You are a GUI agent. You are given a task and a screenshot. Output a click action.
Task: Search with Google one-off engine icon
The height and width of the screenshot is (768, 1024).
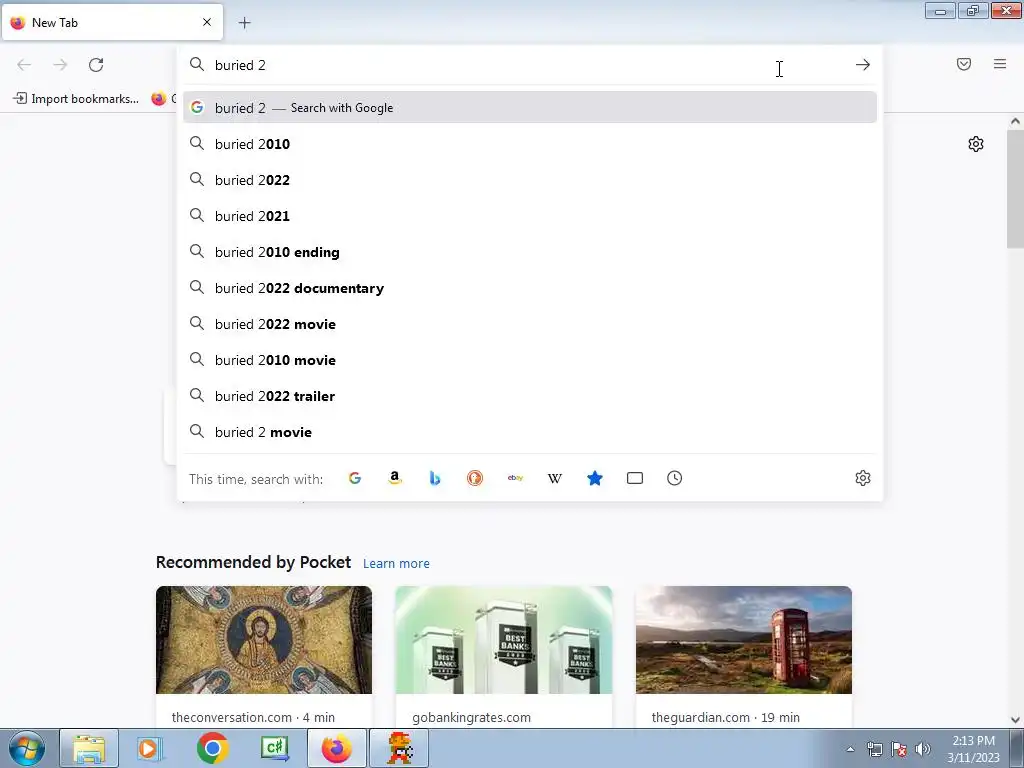pos(355,478)
